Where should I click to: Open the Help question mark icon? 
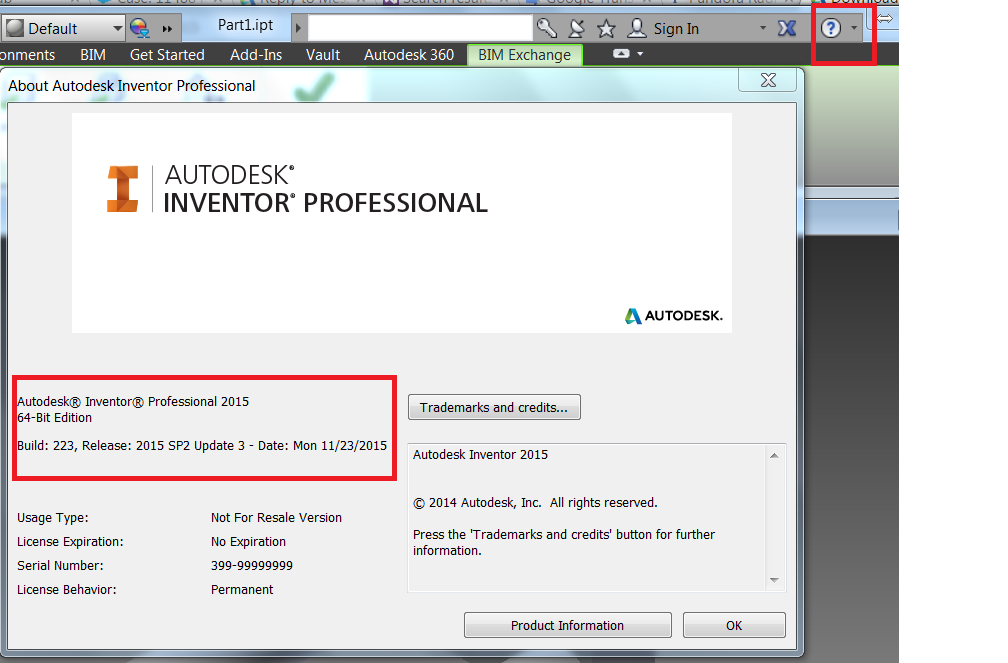click(832, 27)
